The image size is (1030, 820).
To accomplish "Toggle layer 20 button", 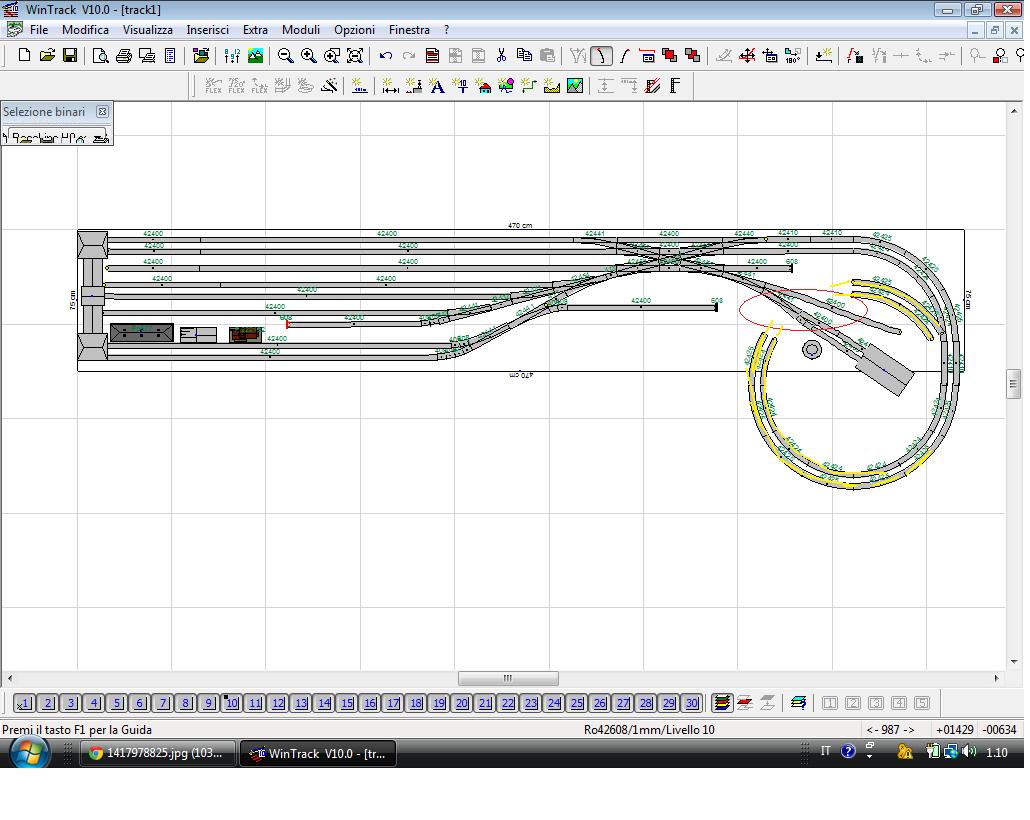I will click(462, 703).
